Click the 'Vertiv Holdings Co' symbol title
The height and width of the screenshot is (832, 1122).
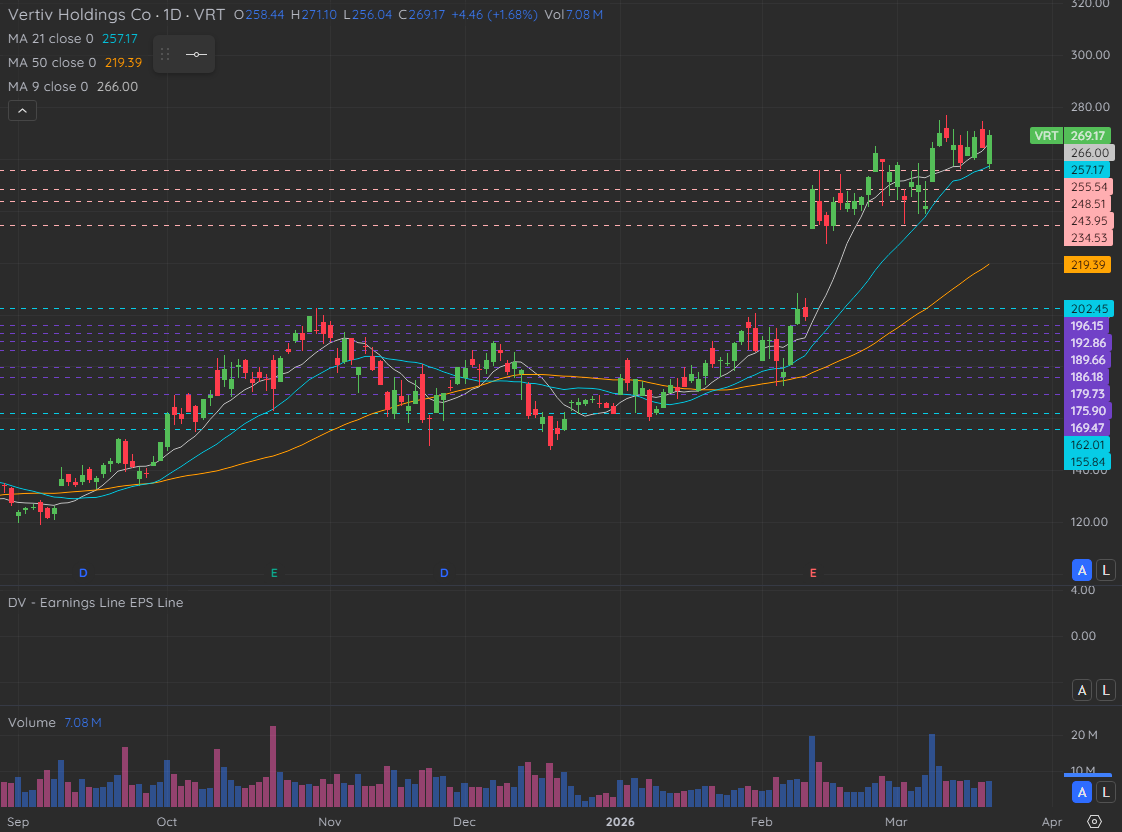[x=79, y=14]
